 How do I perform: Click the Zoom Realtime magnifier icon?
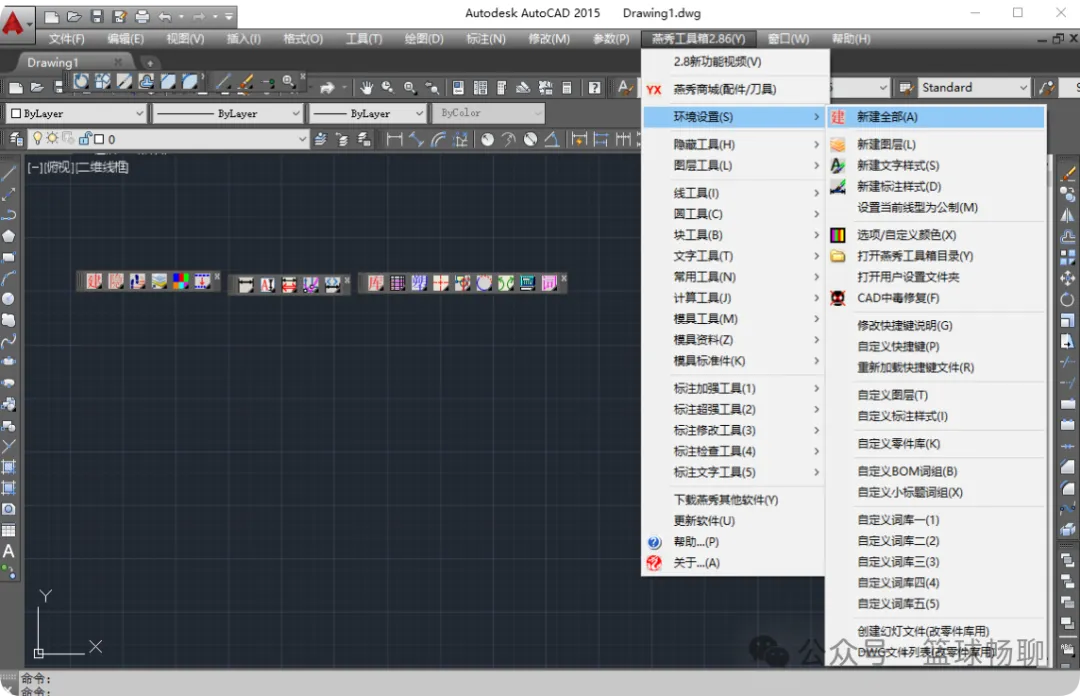pos(388,88)
